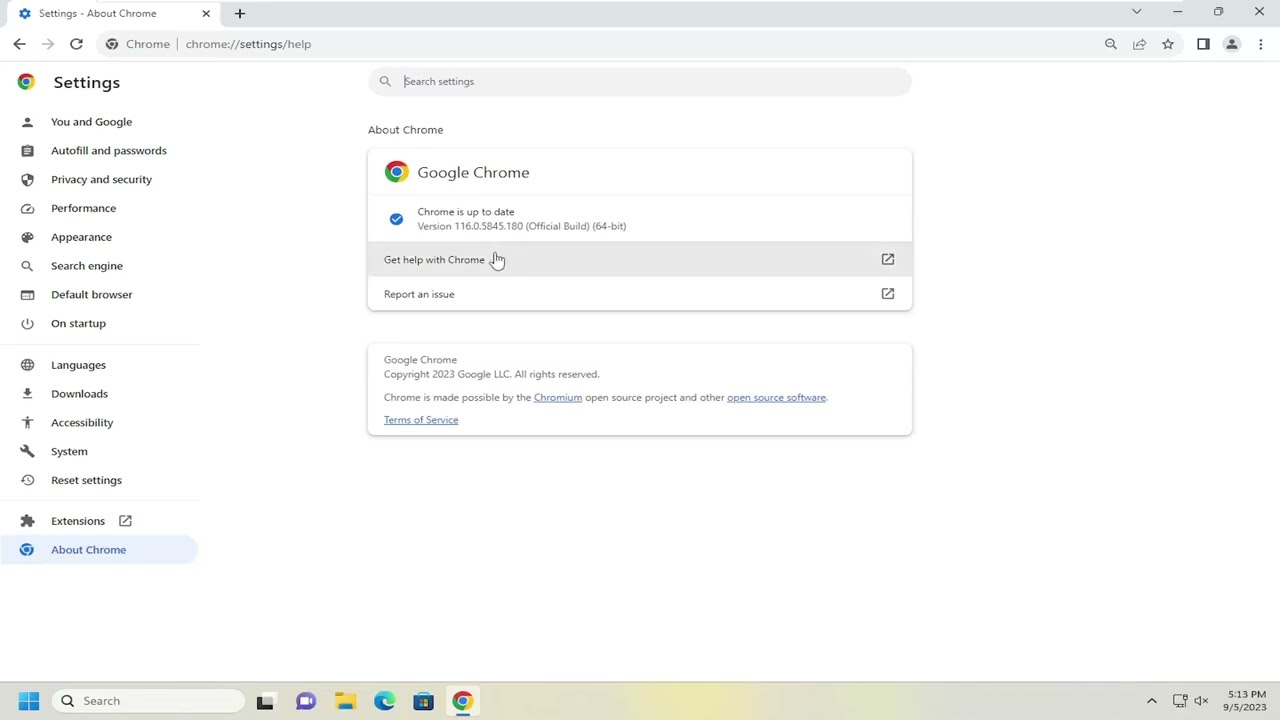
Task: Open the Windows Start menu
Action: click(28, 701)
